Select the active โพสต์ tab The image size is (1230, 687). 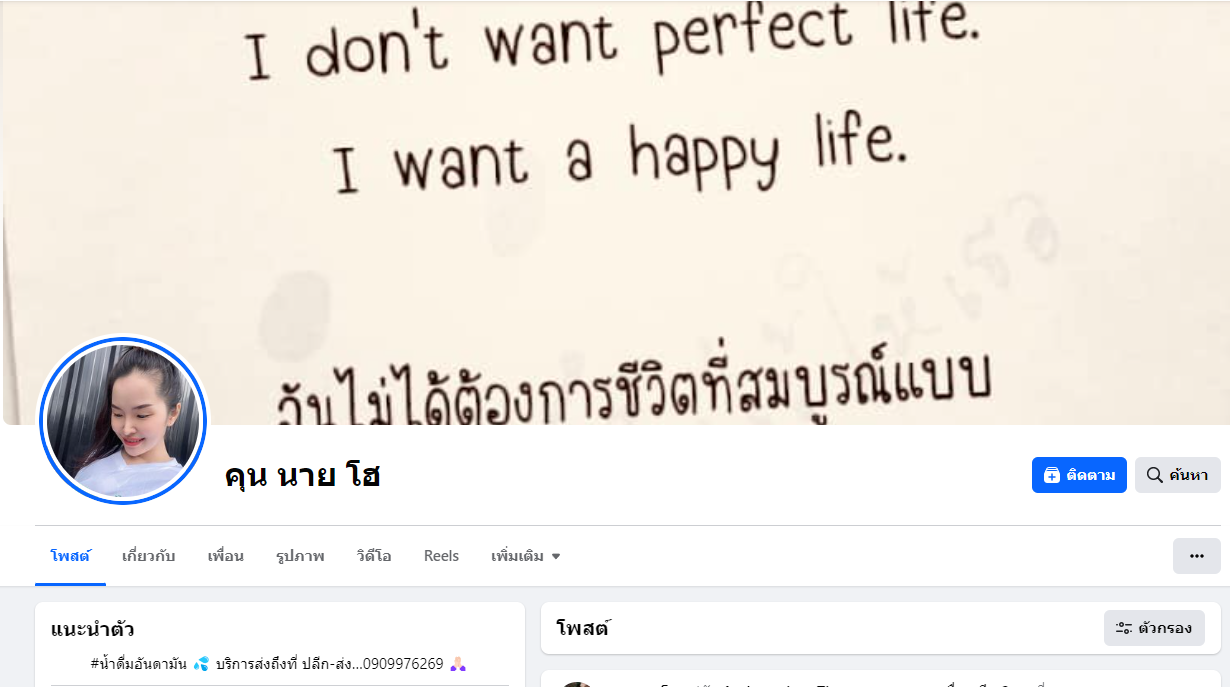tap(70, 556)
